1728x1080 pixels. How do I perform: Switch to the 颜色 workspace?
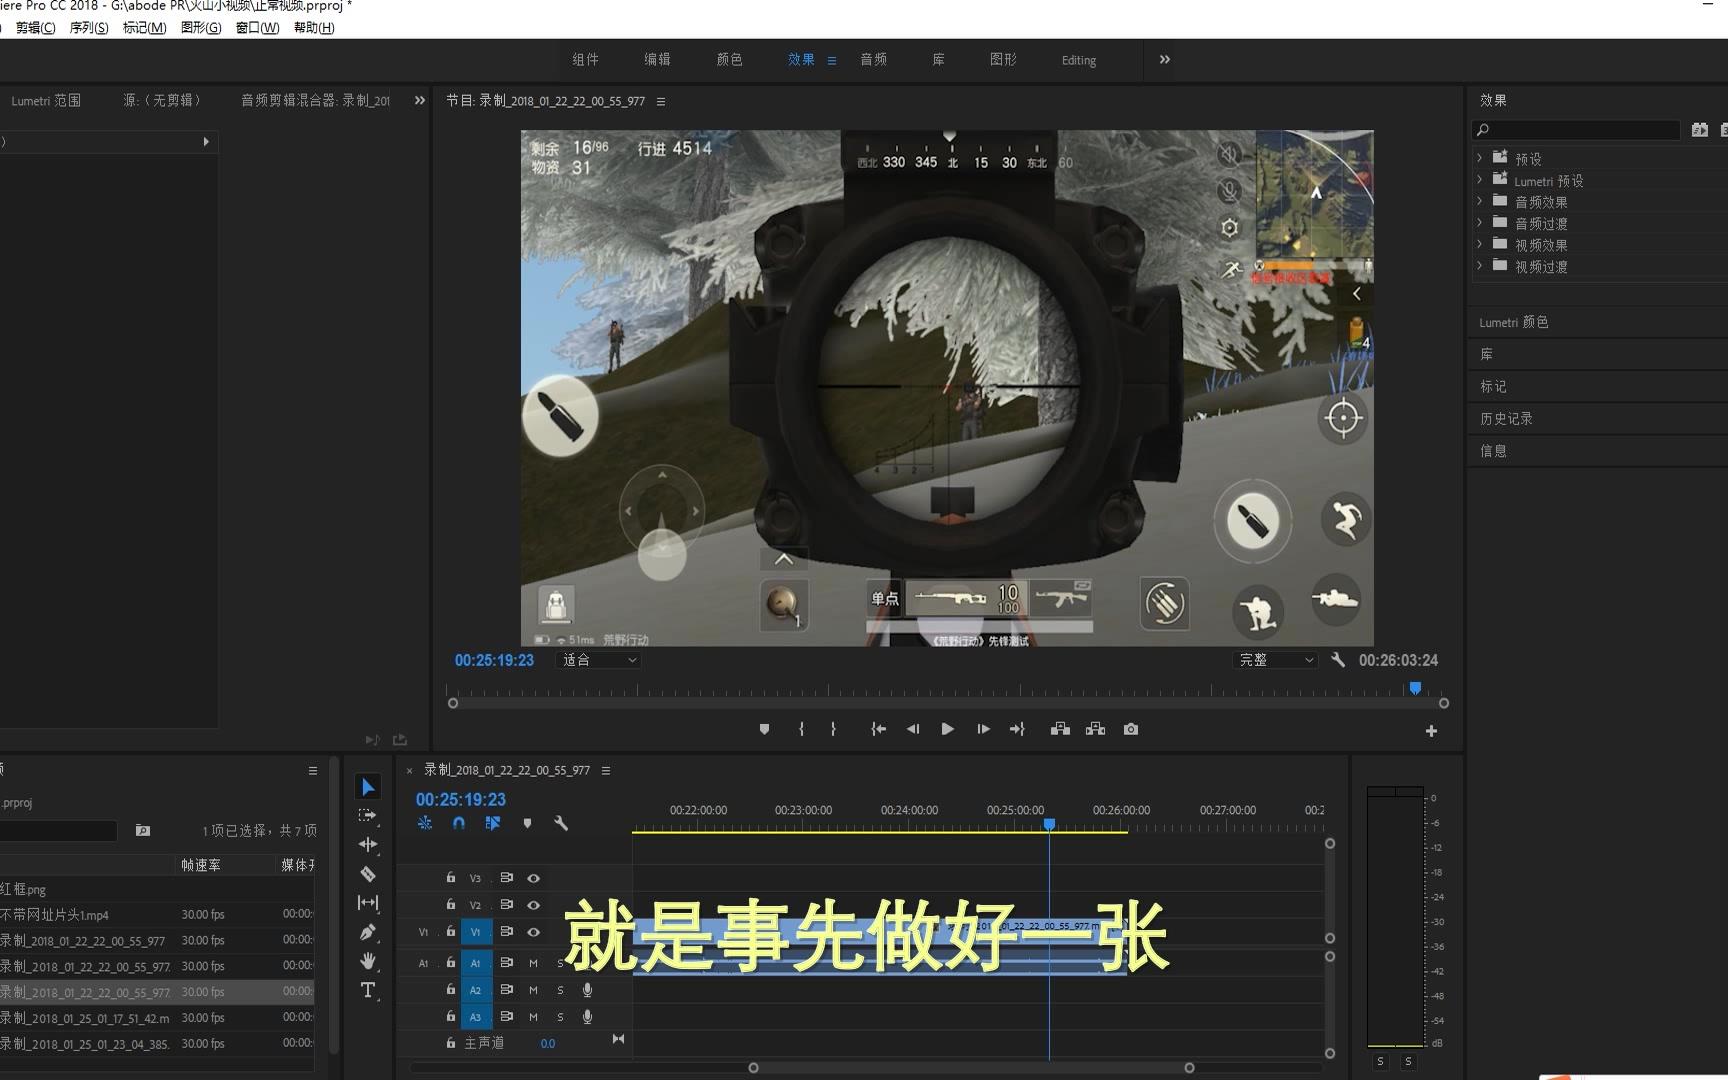pos(729,60)
